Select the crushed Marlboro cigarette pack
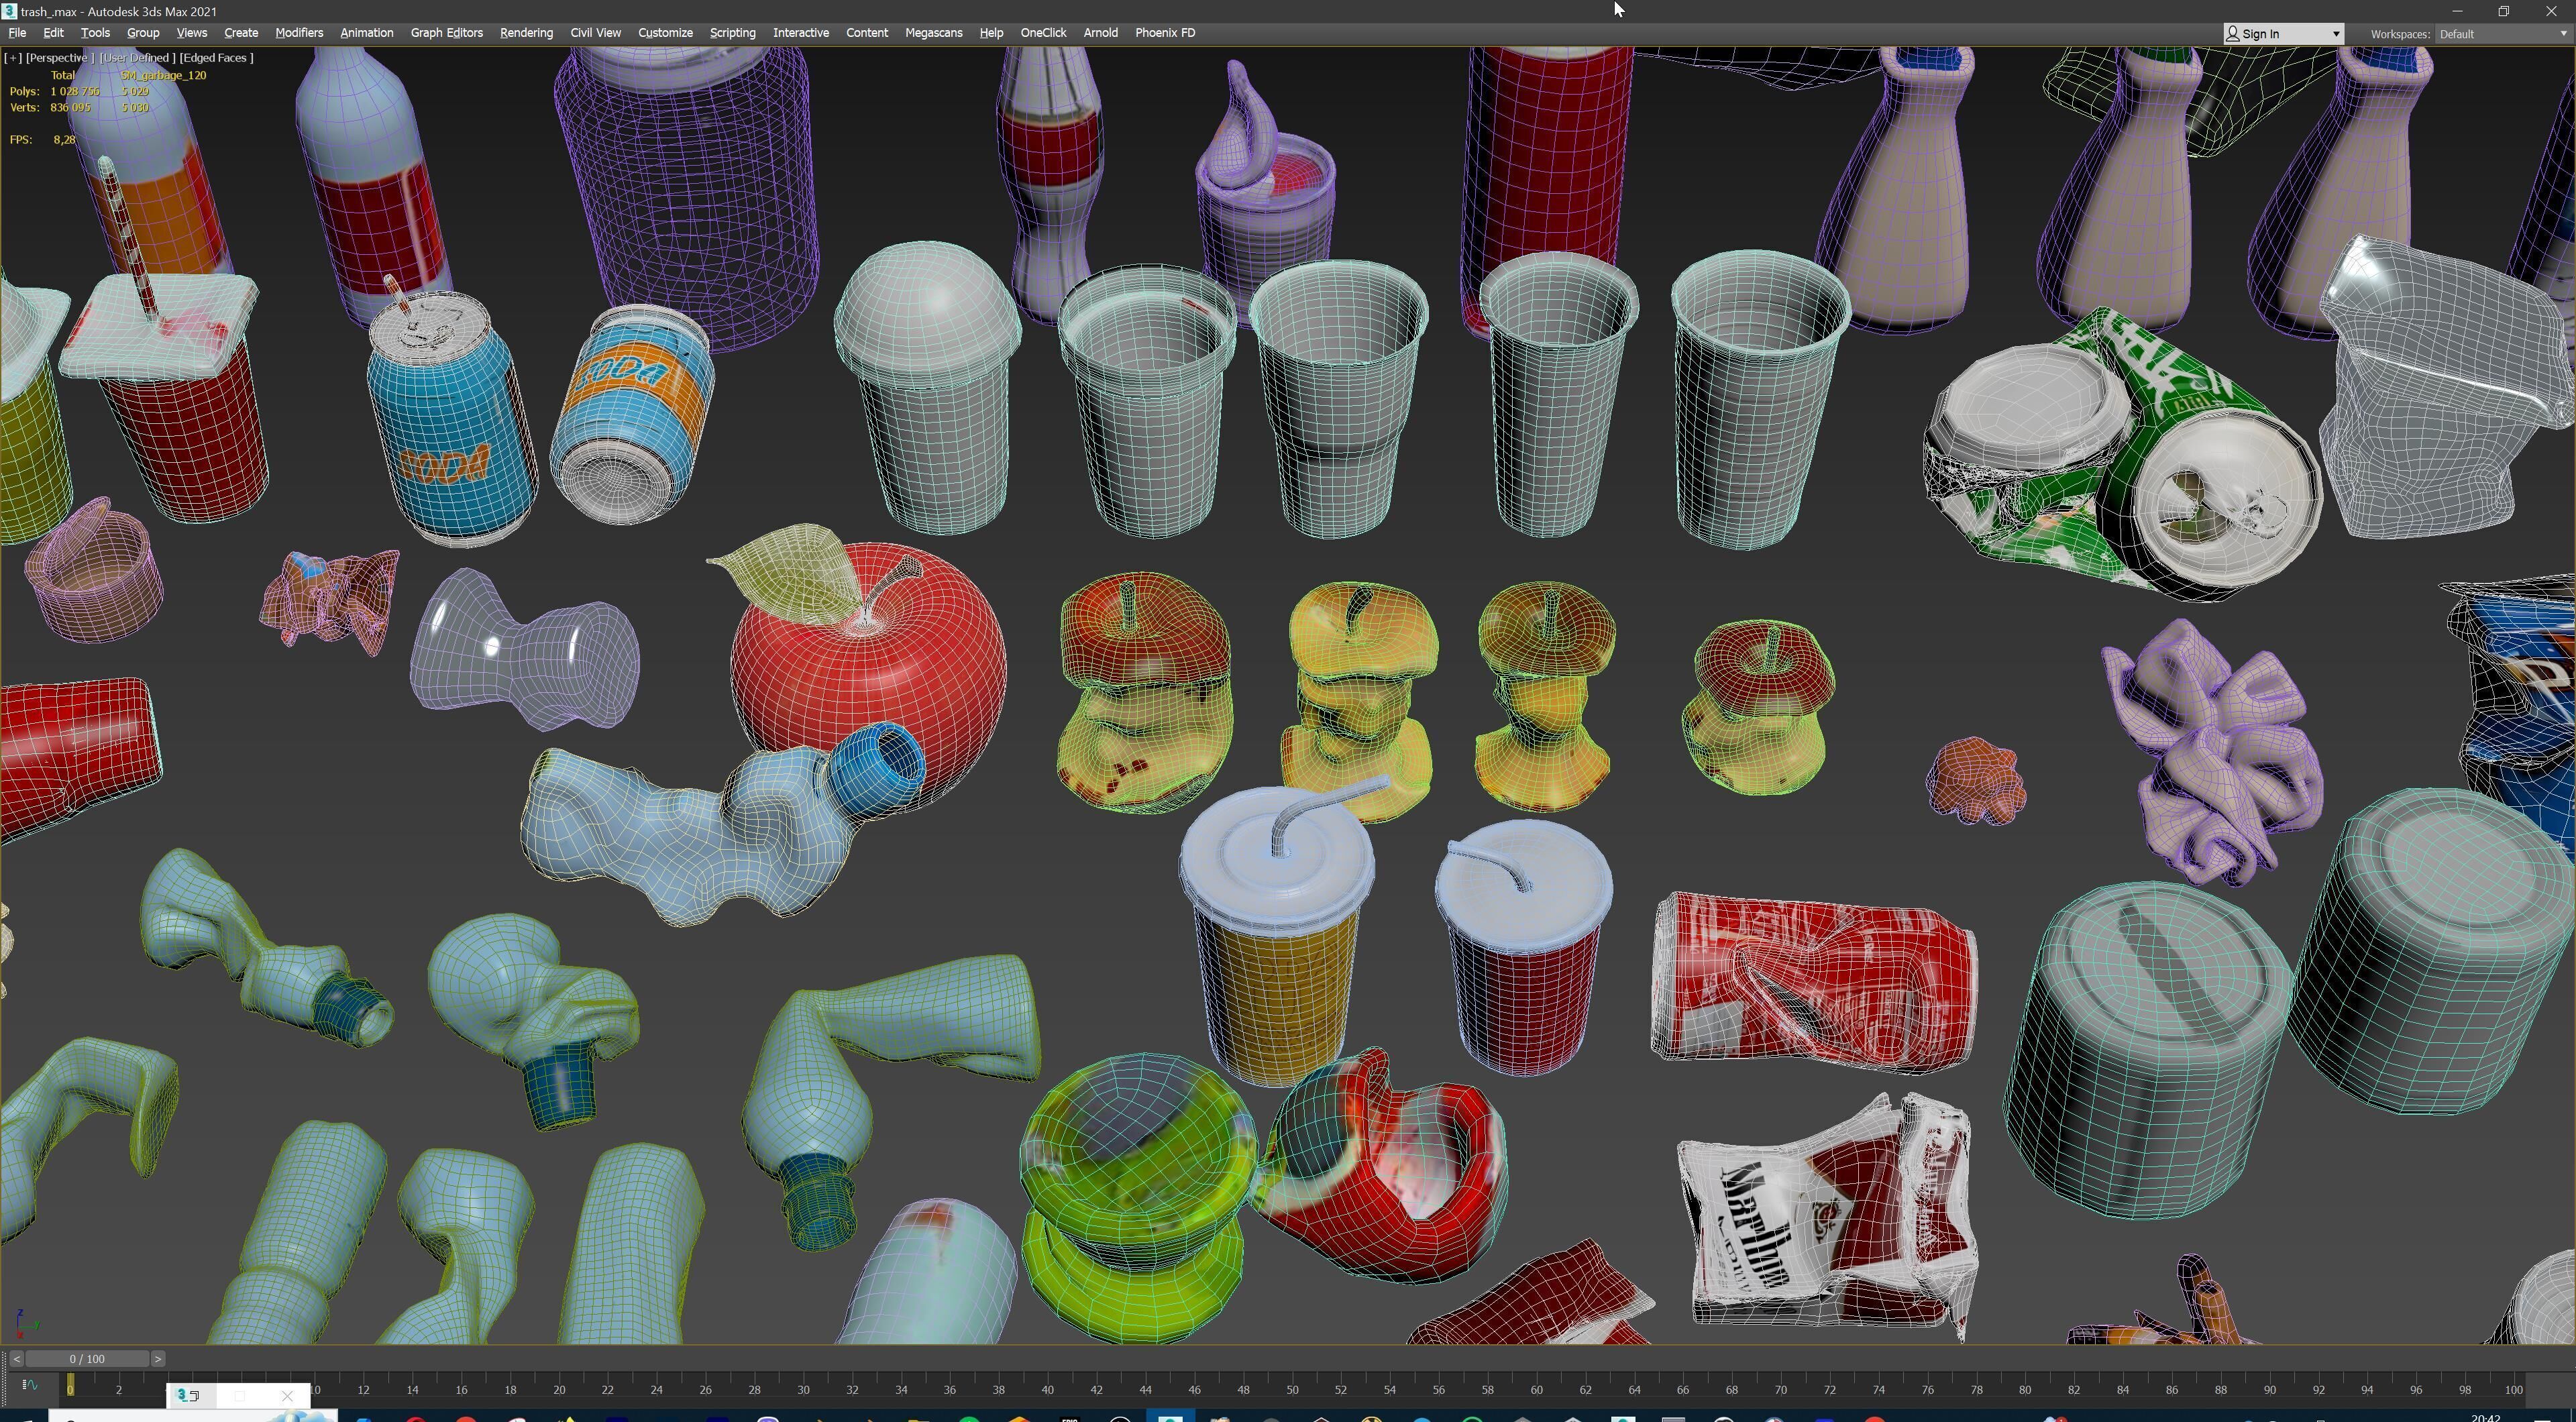The image size is (2576, 1422). (x=1828, y=1218)
